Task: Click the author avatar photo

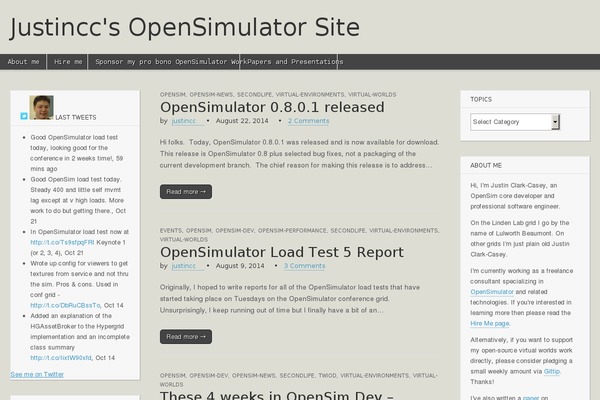Action: [x=41, y=107]
